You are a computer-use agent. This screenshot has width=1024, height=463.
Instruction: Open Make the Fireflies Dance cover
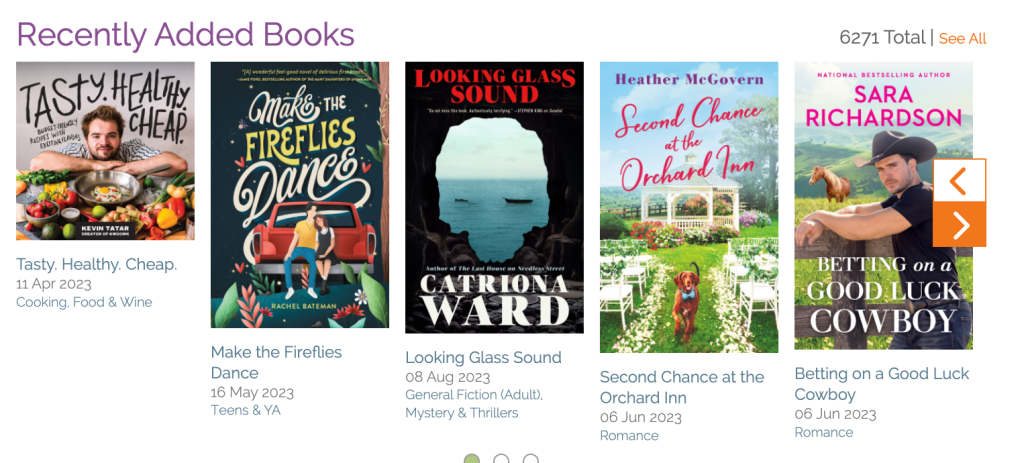coord(299,195)
